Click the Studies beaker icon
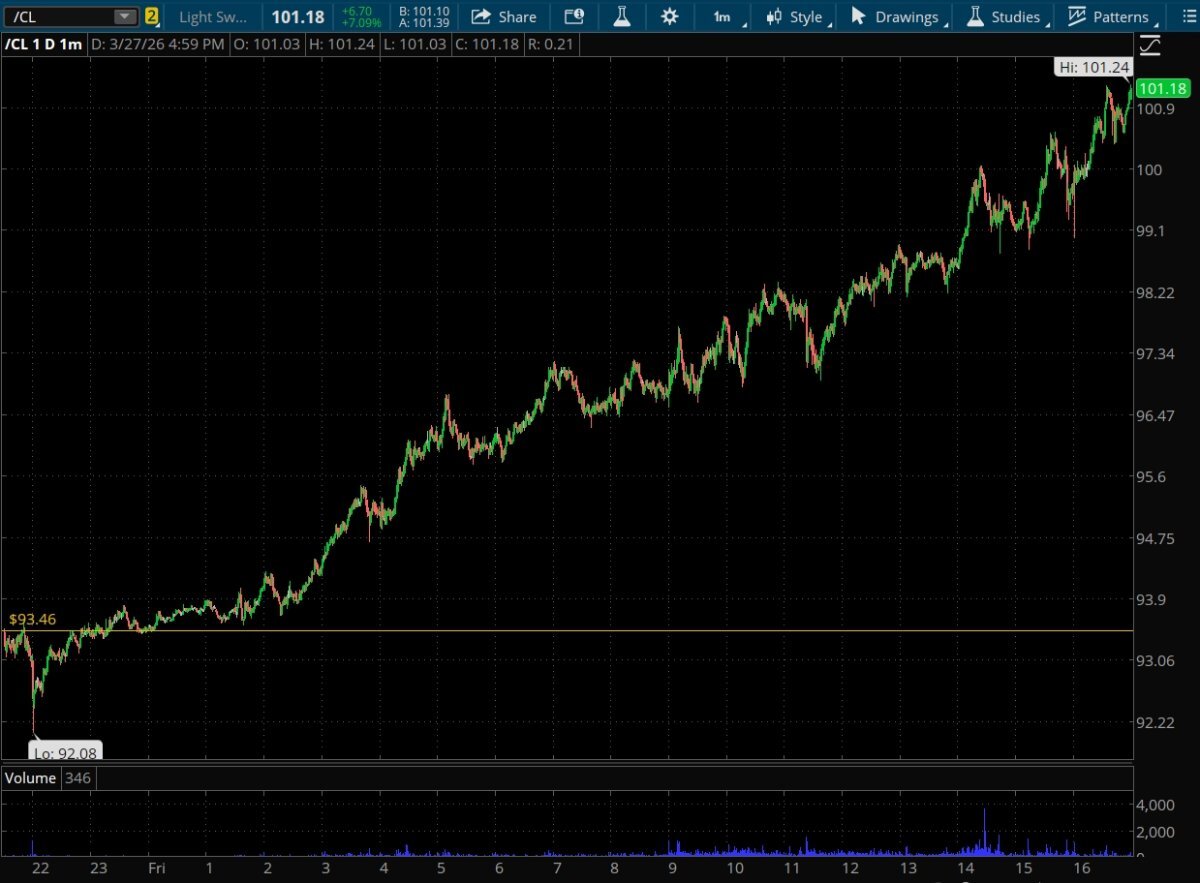Viewport: 1200px width, 883px height. click(x=975, y=17)
